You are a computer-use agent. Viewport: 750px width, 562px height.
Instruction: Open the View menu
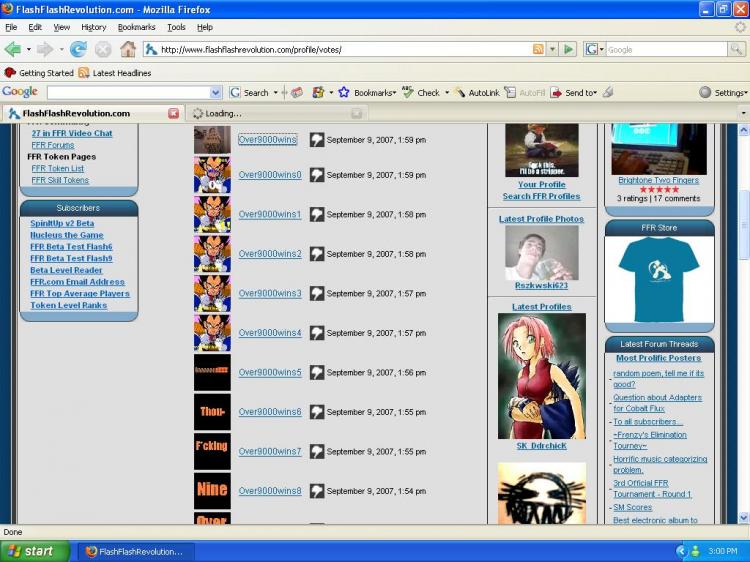click(61, 27)
